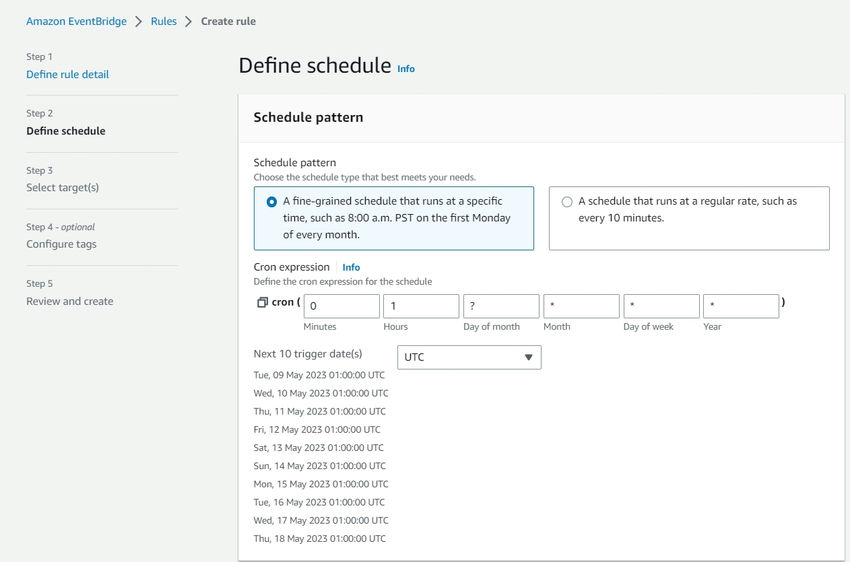This screenshot has height=562, width=850.
Task: Open Info link beside Define schedule heading
Action: (406, 69)
